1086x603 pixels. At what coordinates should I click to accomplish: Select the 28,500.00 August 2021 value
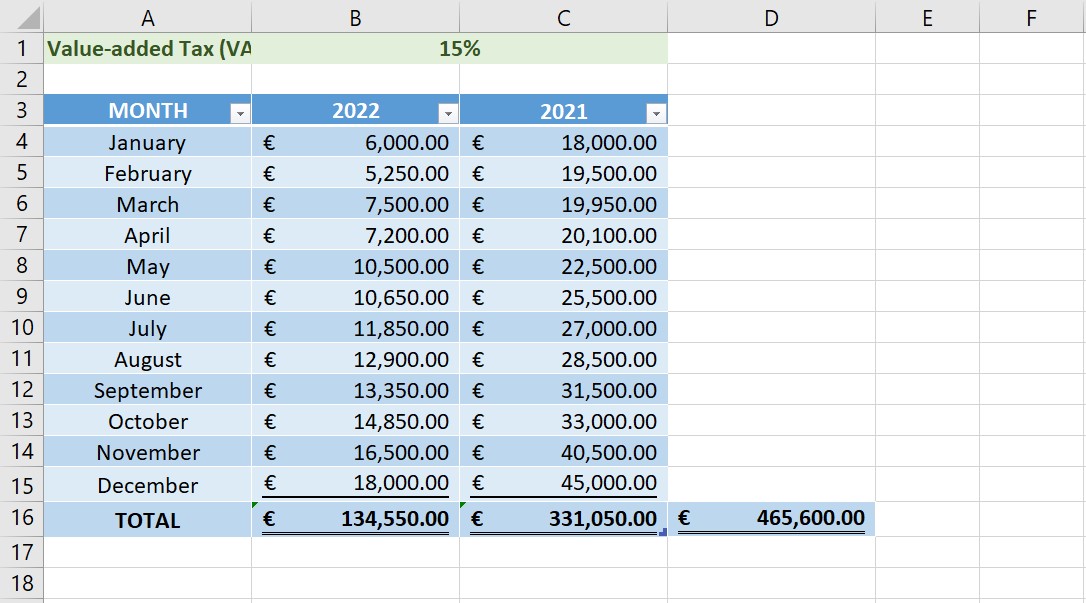(x=564, y=359)
